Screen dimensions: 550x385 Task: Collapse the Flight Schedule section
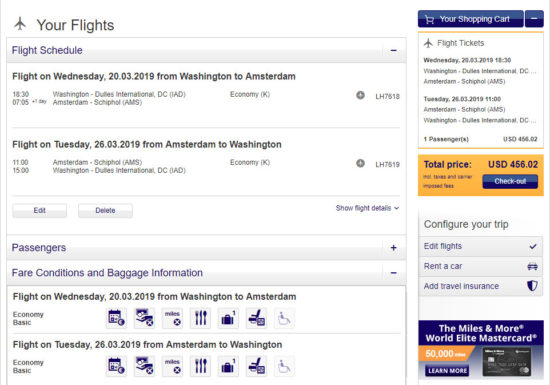pyautogui.click(x=394, y=50)
